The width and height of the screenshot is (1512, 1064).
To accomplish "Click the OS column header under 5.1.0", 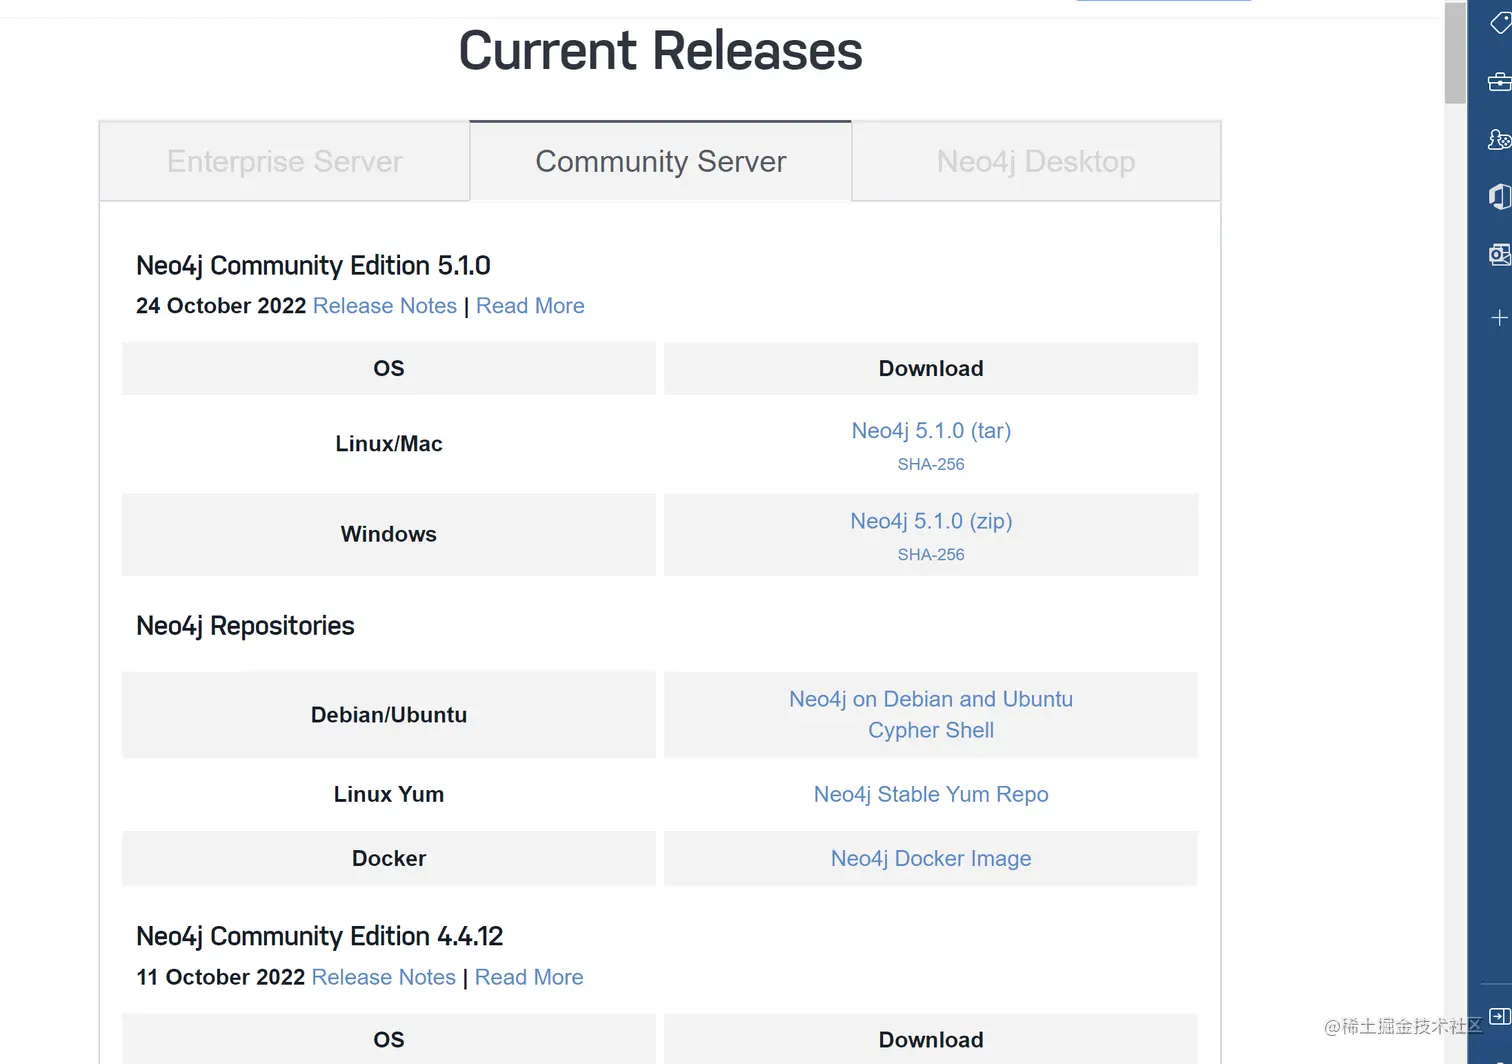I will 389,368.
